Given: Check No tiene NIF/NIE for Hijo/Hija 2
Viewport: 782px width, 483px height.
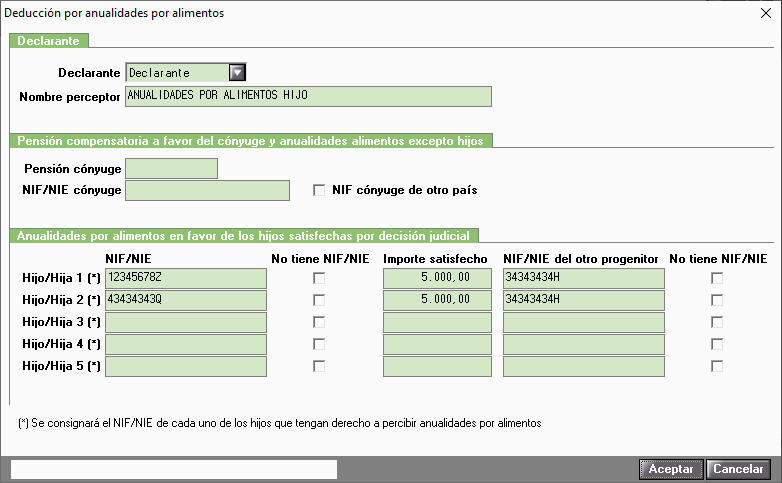Looking at the screenshot, I should (x=319, y=300).
